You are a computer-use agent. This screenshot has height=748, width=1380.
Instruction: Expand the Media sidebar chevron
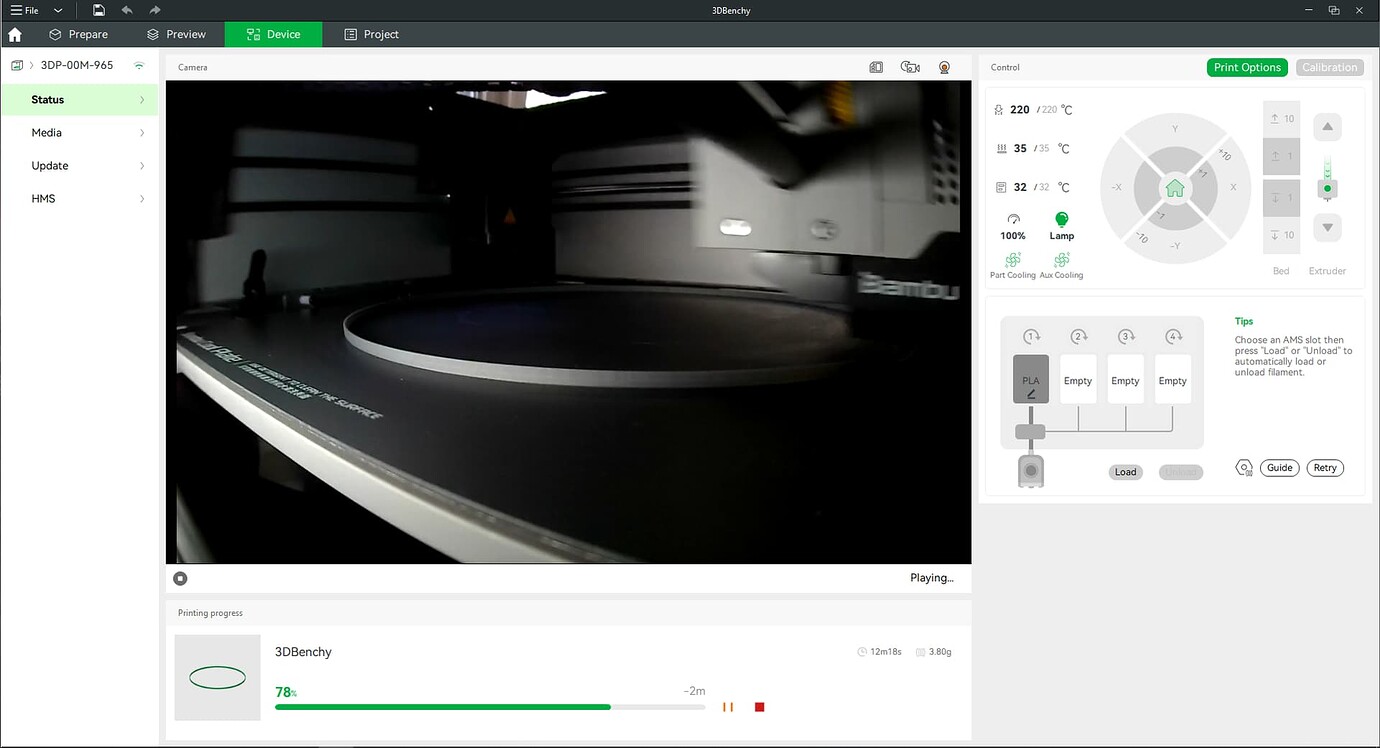click(142, 133)
